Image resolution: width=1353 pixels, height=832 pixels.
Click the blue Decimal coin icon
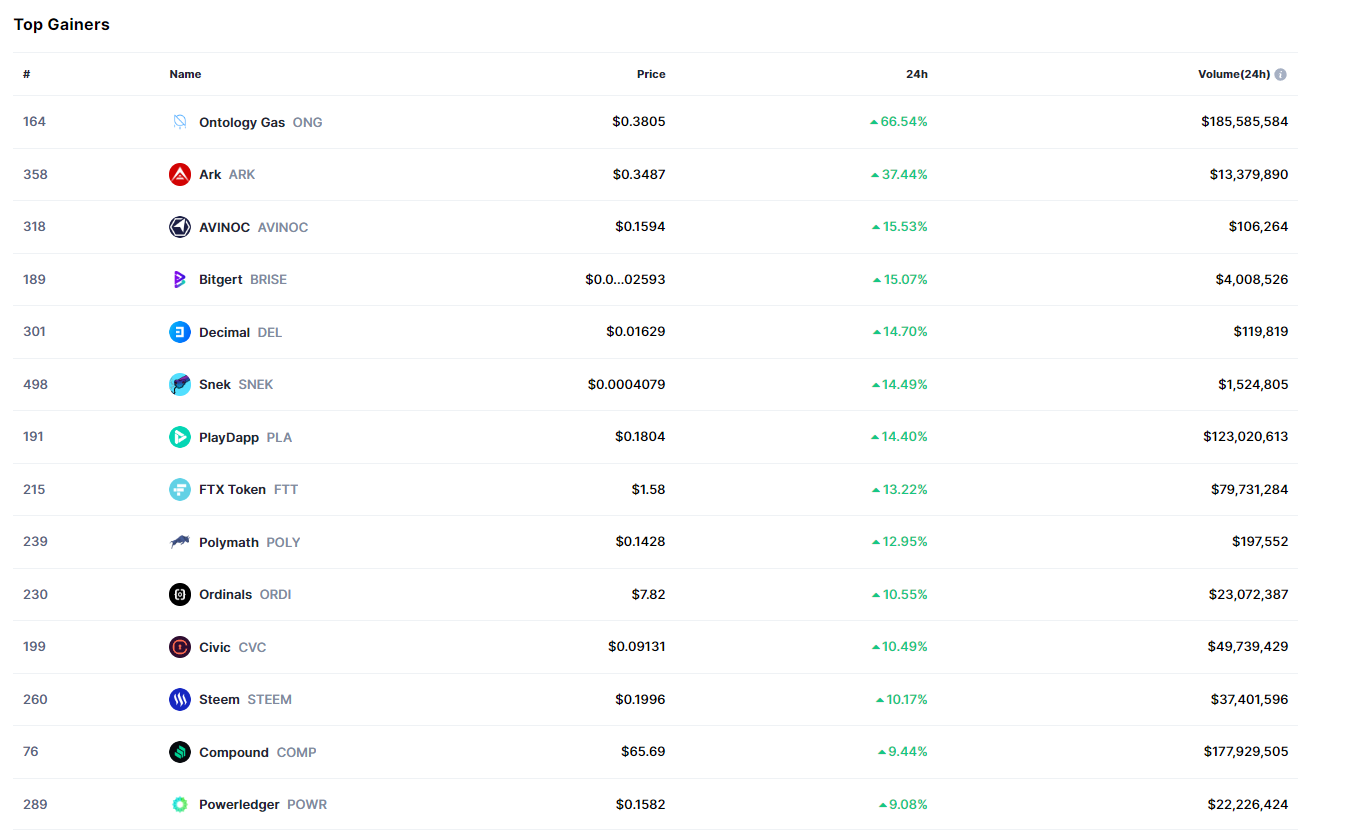click(x=179, y=332)
